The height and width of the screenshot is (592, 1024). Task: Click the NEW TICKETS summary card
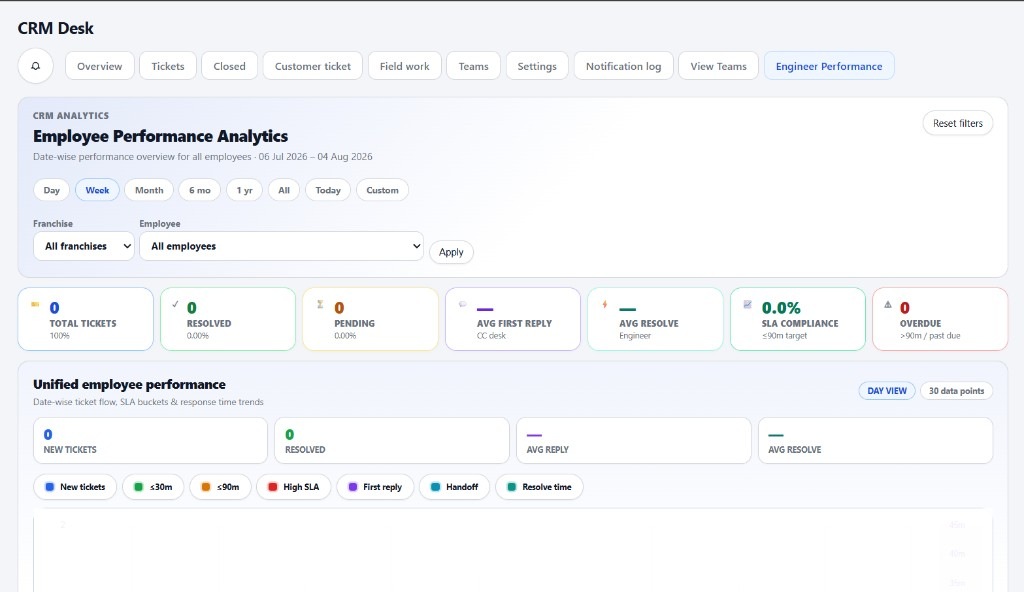[150, 441]
